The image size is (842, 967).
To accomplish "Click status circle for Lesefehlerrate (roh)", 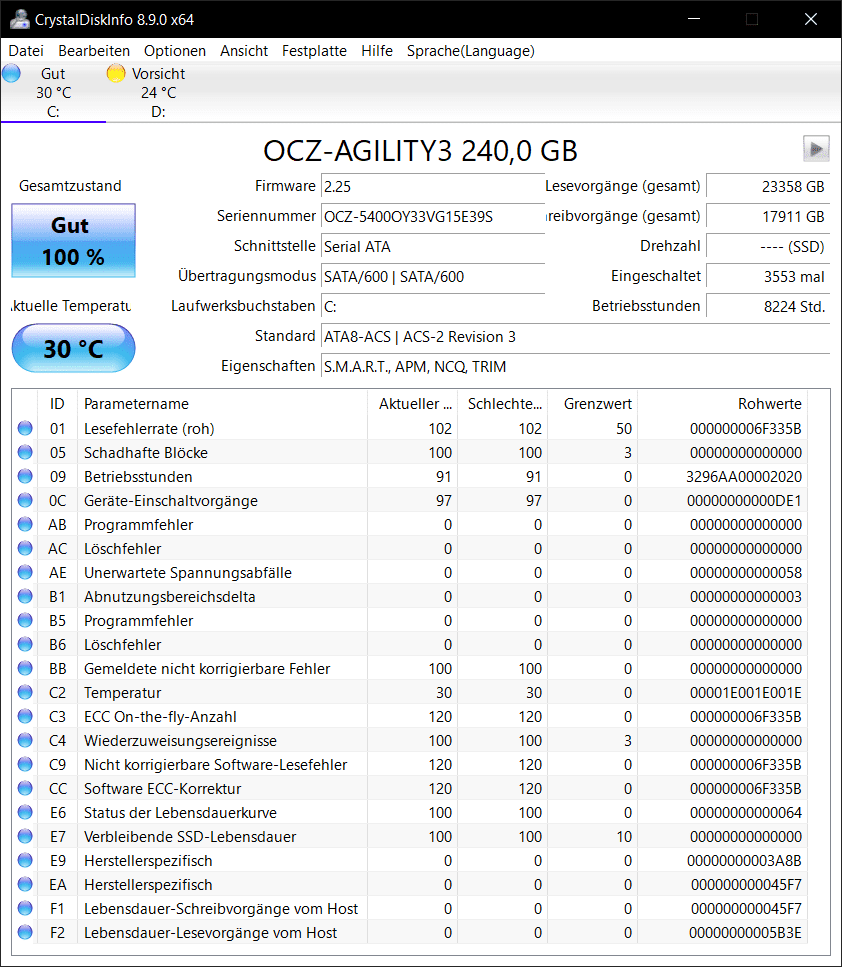I will (x=25, y=428).
